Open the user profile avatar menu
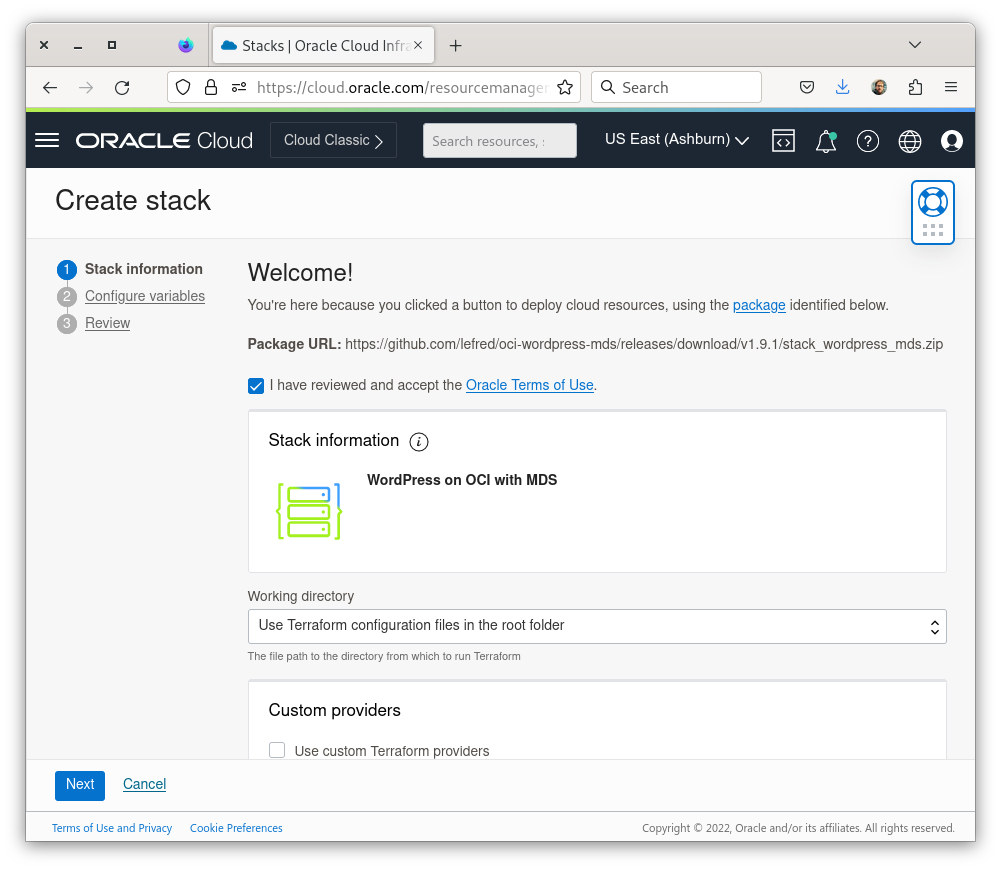Viewport: 1001px width, 870px height. click(x=951, y=140)
